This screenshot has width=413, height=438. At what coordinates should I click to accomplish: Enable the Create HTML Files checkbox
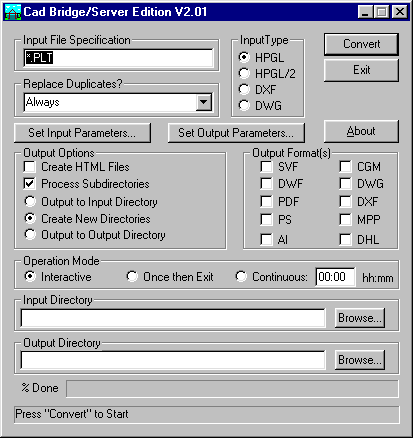click(30, 167)
